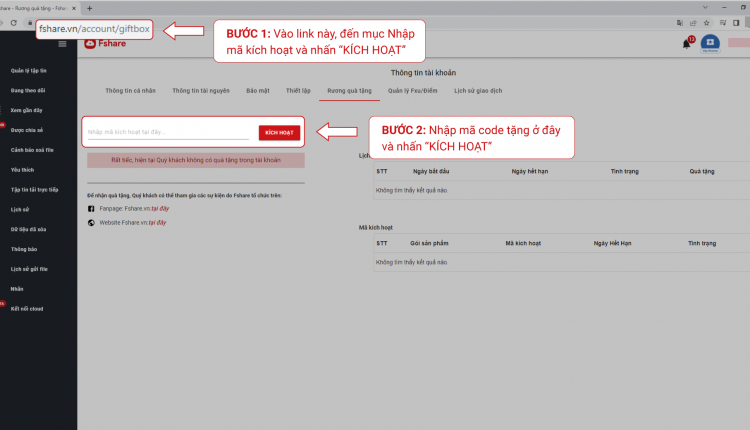Screen dimensions: 750x430
Task: Click the Ngày hết hạn column header in gift table
Action: coord(529,171)
